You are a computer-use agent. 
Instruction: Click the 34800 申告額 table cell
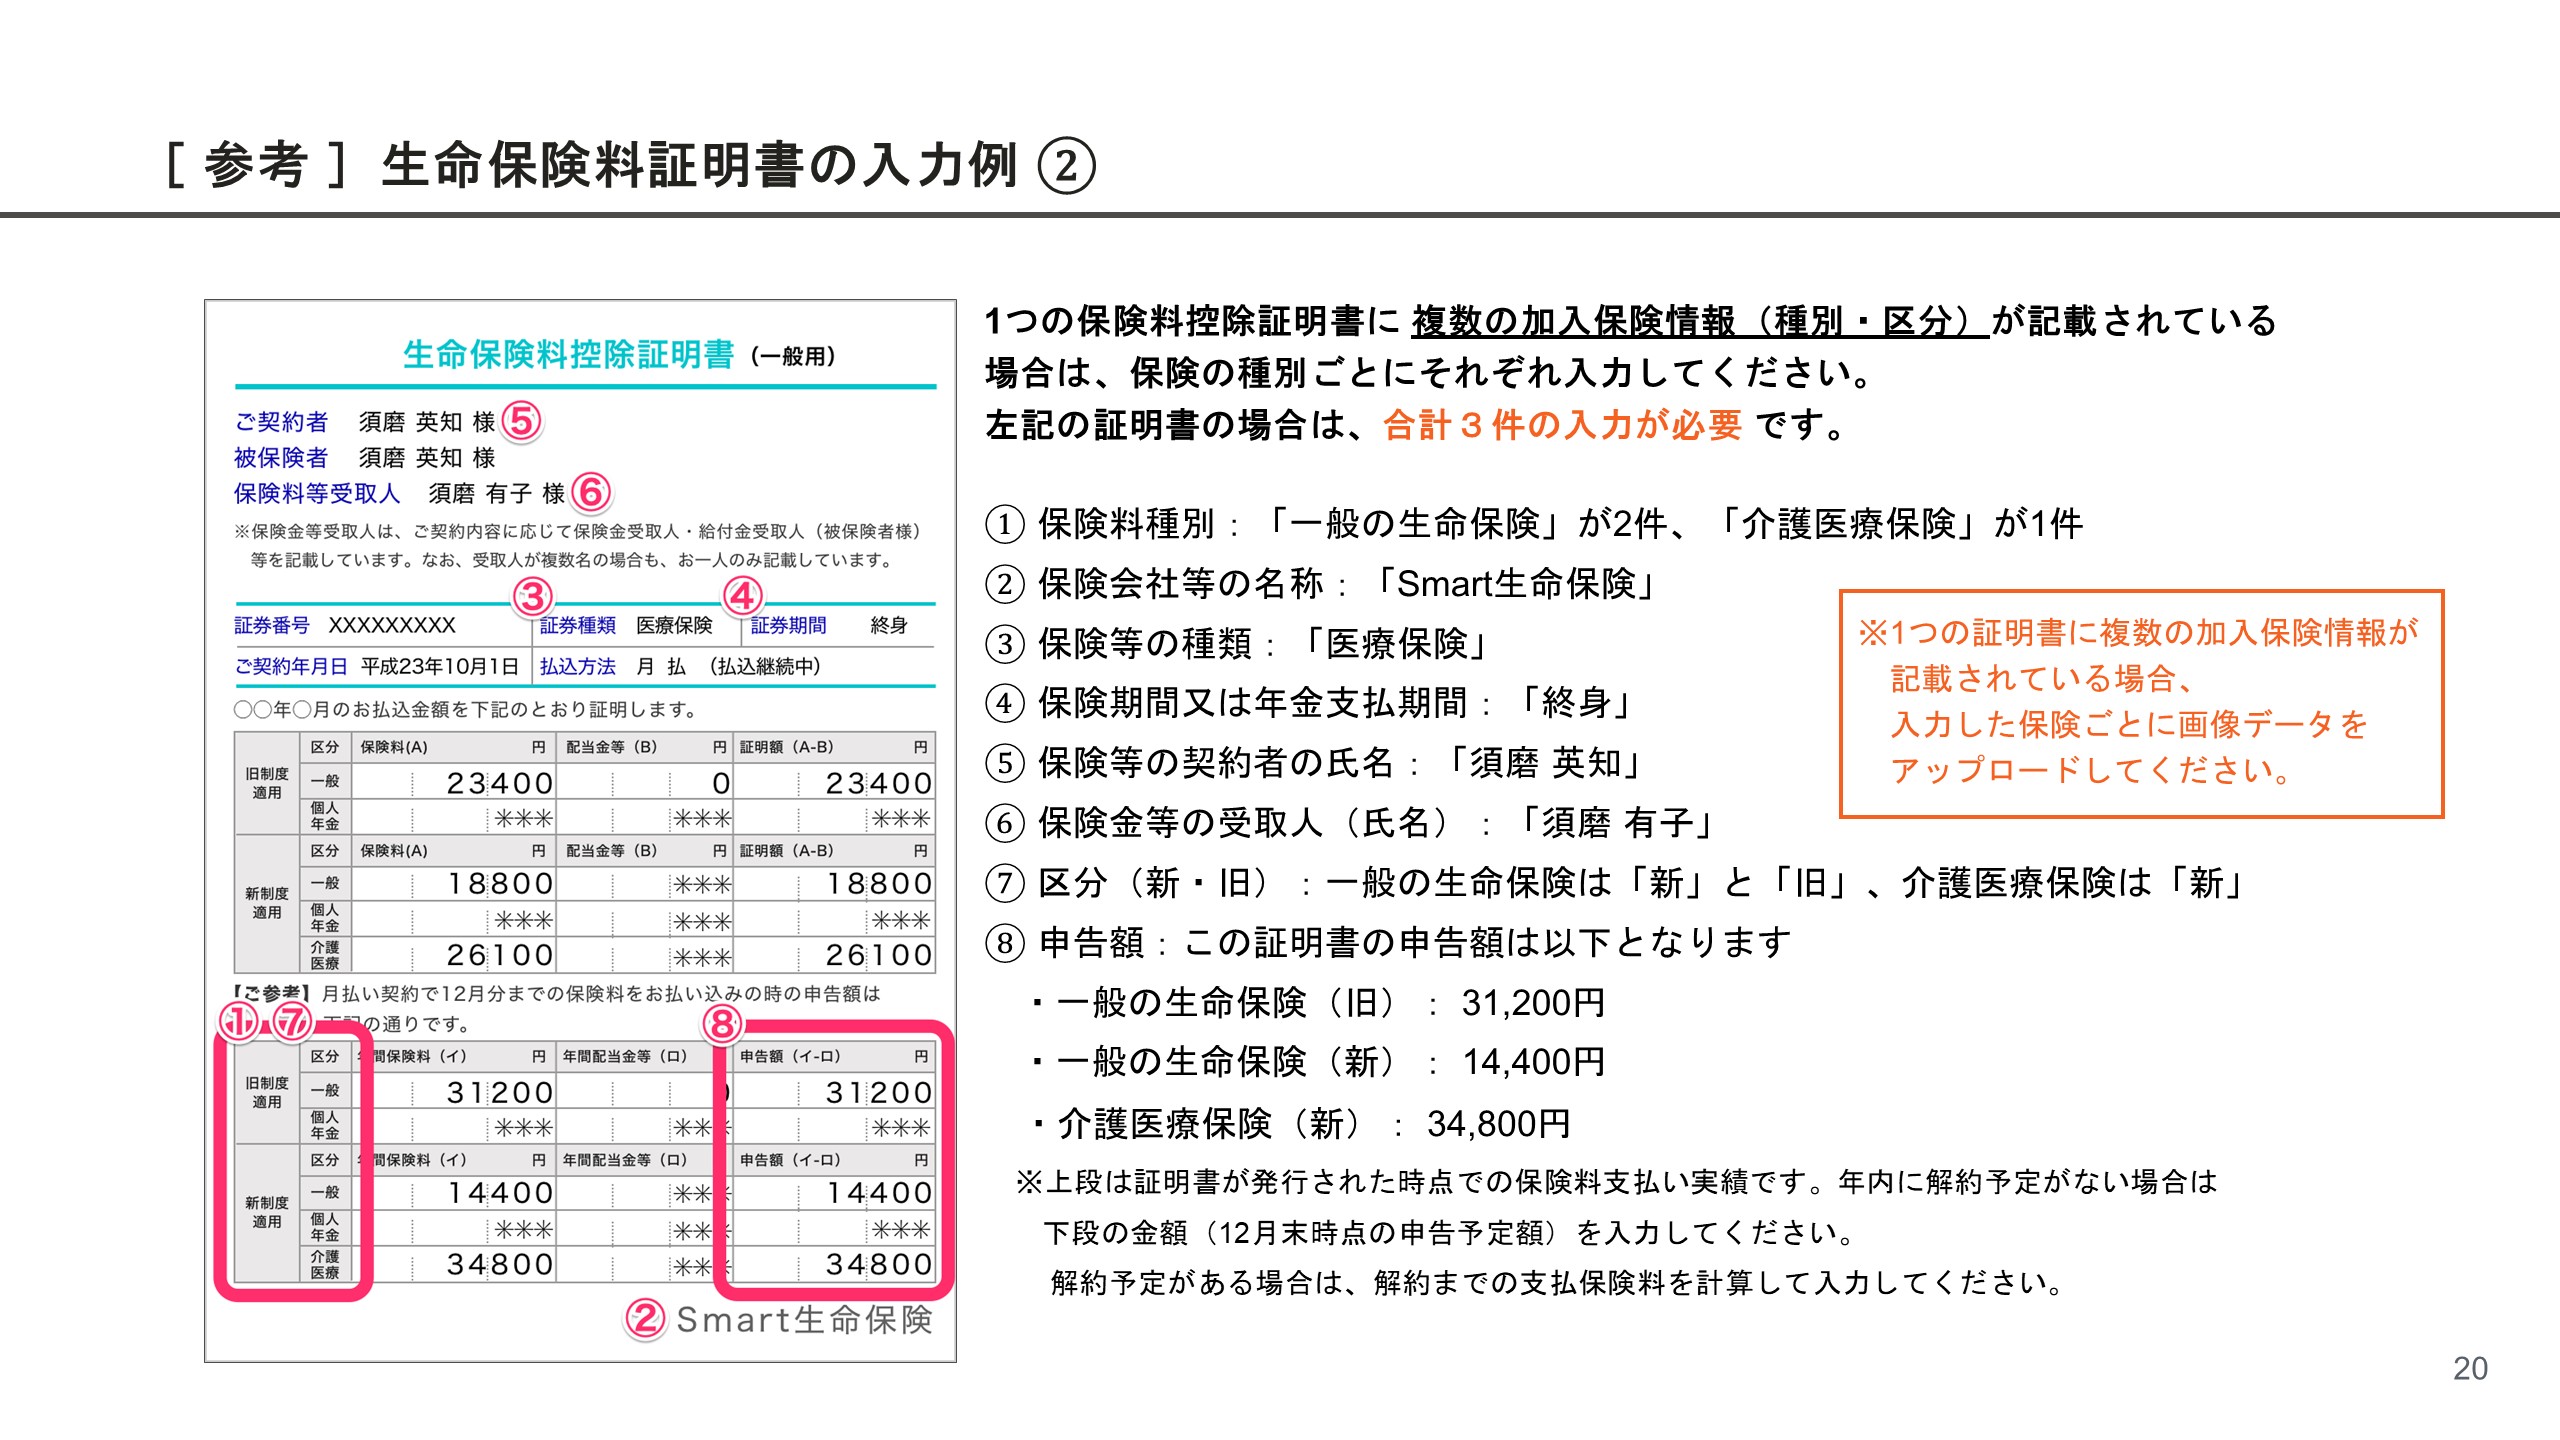coord(876,1265)
